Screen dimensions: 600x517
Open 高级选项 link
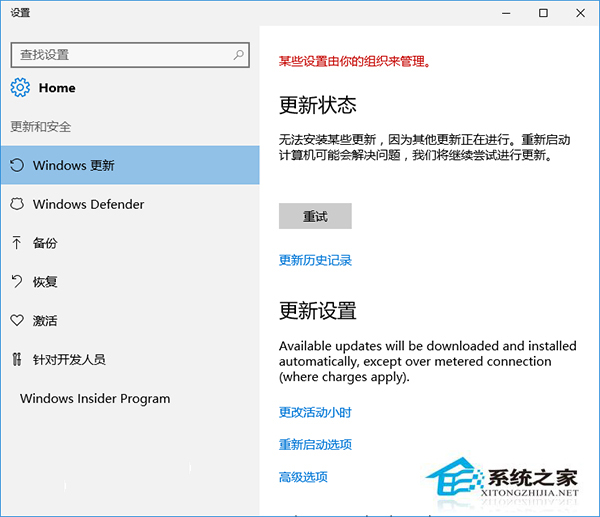303,477
